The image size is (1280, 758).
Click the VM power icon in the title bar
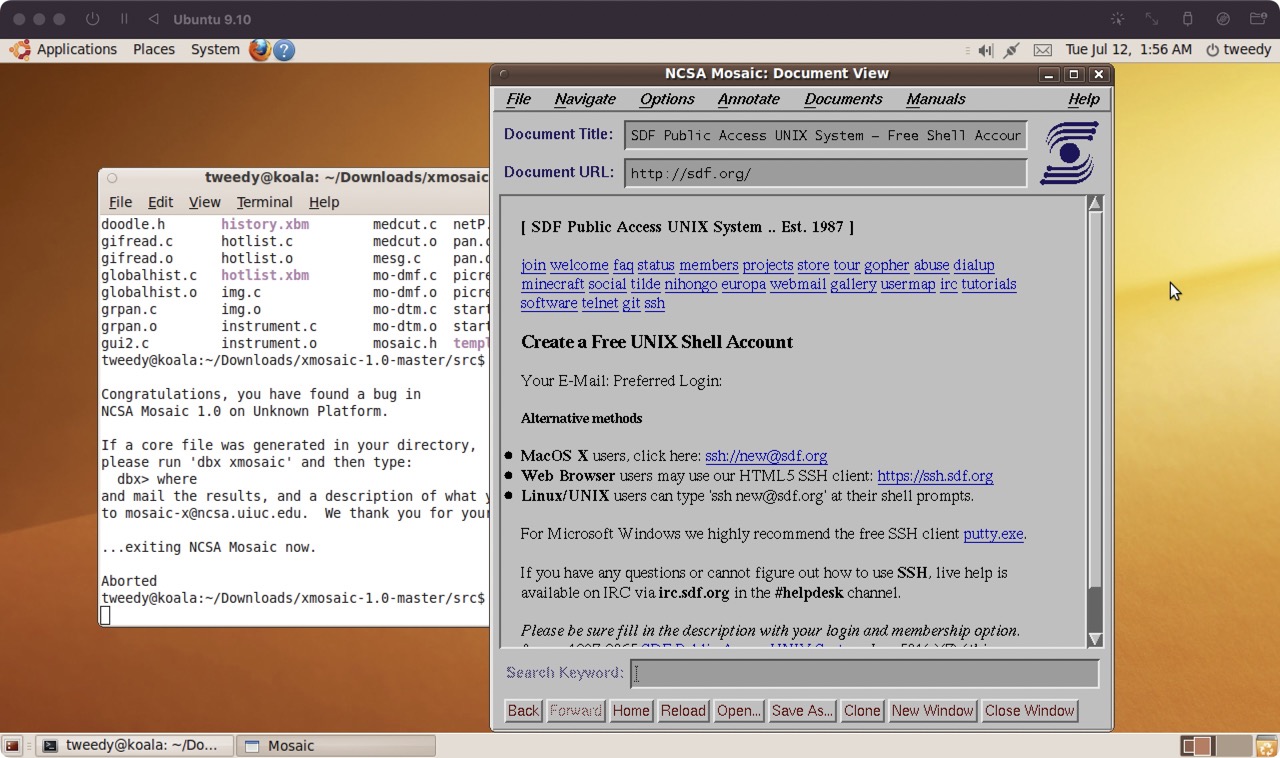(x=93, y=19)
